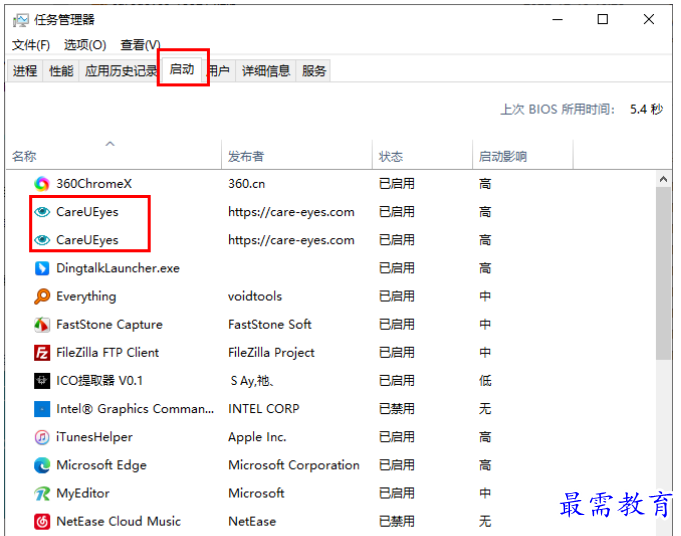Click the ICO提取器 V0.1 icon
This screenshot has height=536, width=681.
pyautogui.click(x=42, y=381)
